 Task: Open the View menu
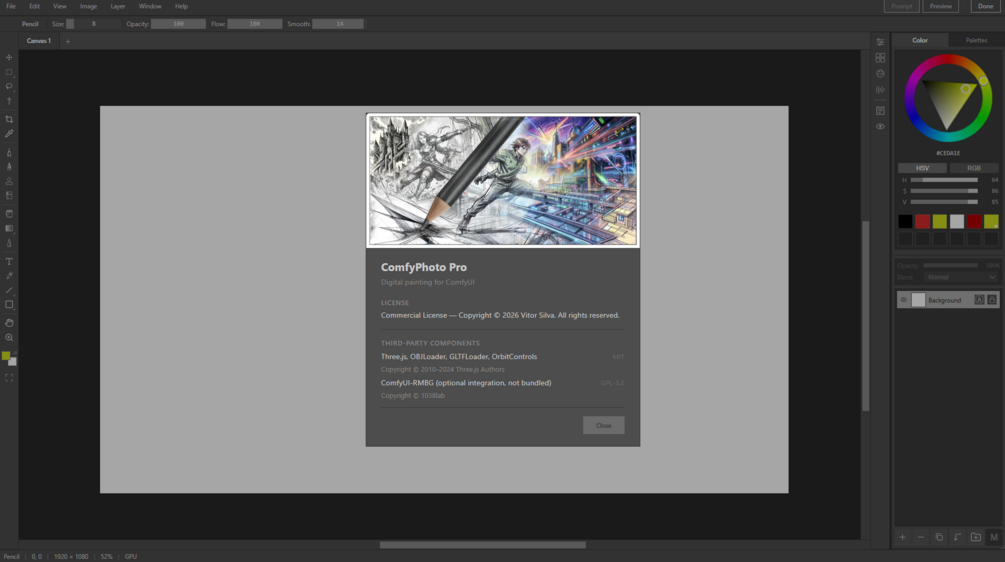60,6
